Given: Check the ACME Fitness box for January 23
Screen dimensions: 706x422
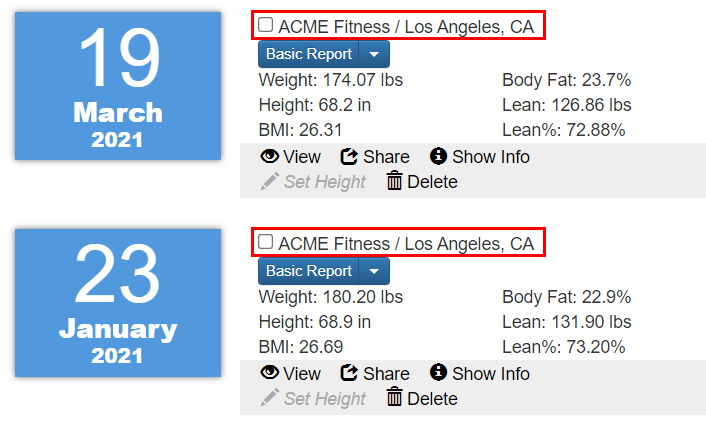Looking at the screenshot, I should (265, 242).
